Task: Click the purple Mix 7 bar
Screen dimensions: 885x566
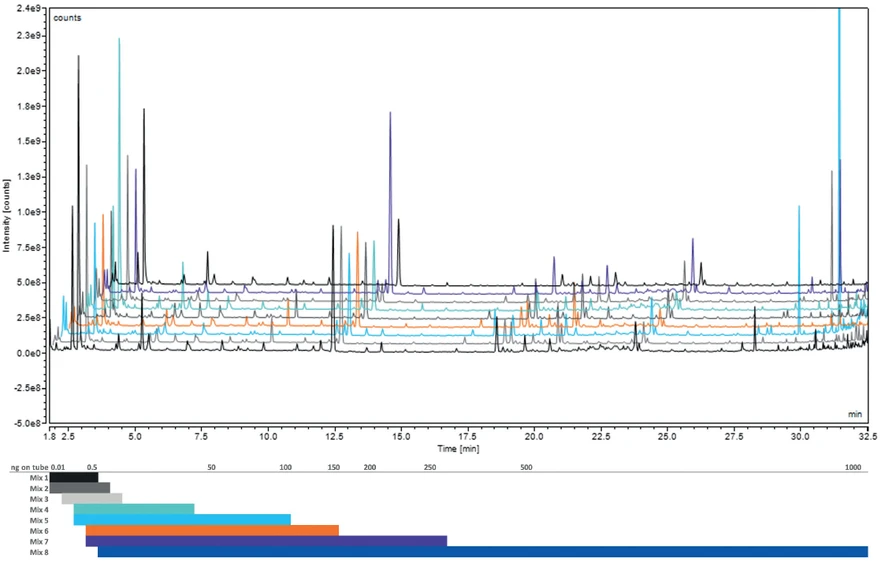Action: (266, 541)
